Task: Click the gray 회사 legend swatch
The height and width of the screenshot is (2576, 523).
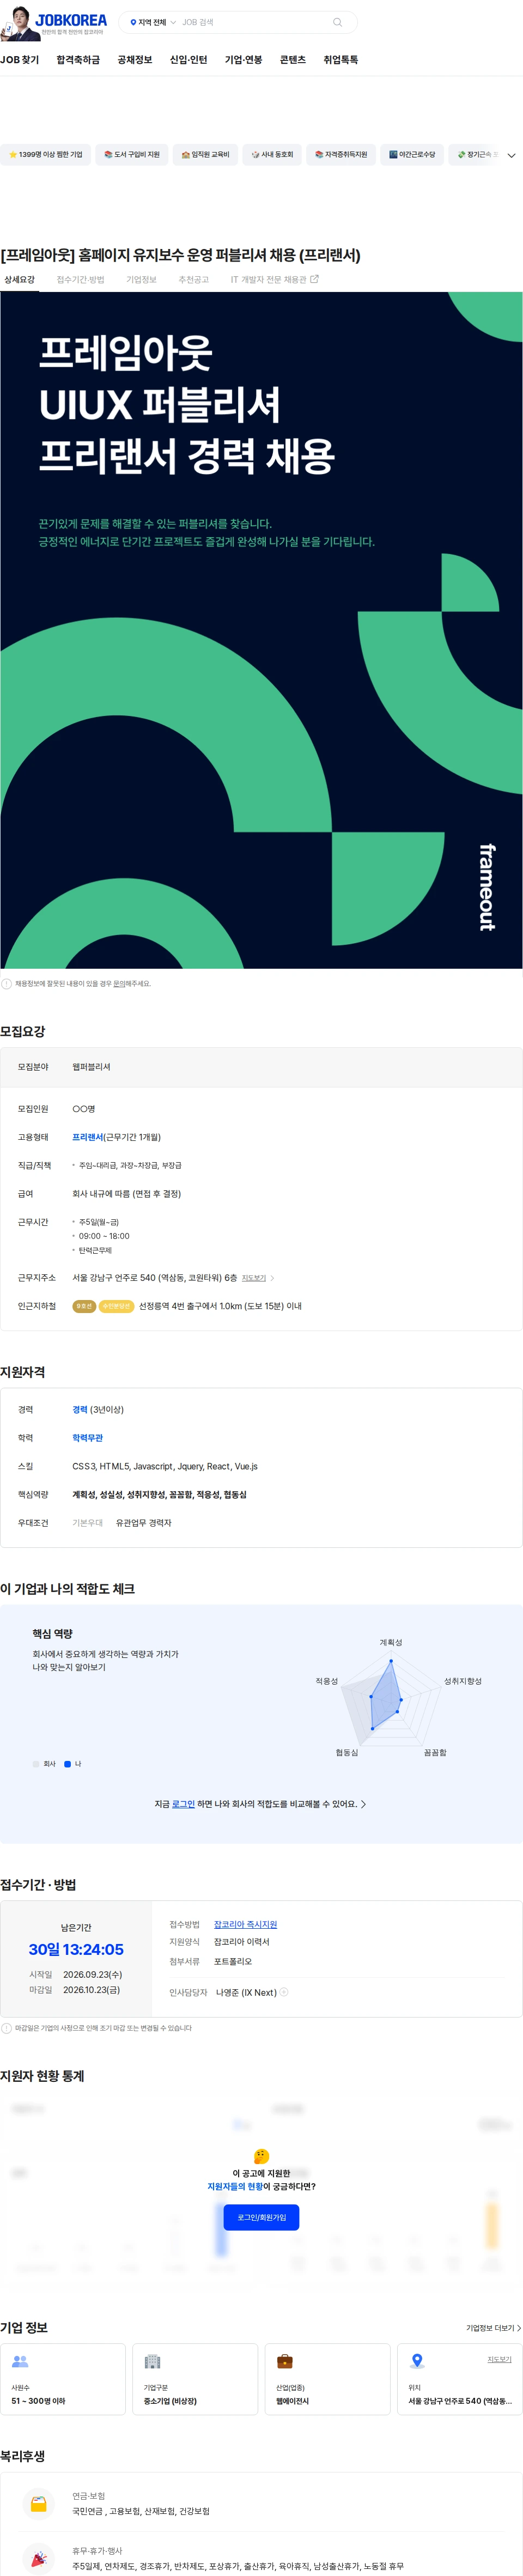Action: pyautogui.click(x=36, y=1764)
